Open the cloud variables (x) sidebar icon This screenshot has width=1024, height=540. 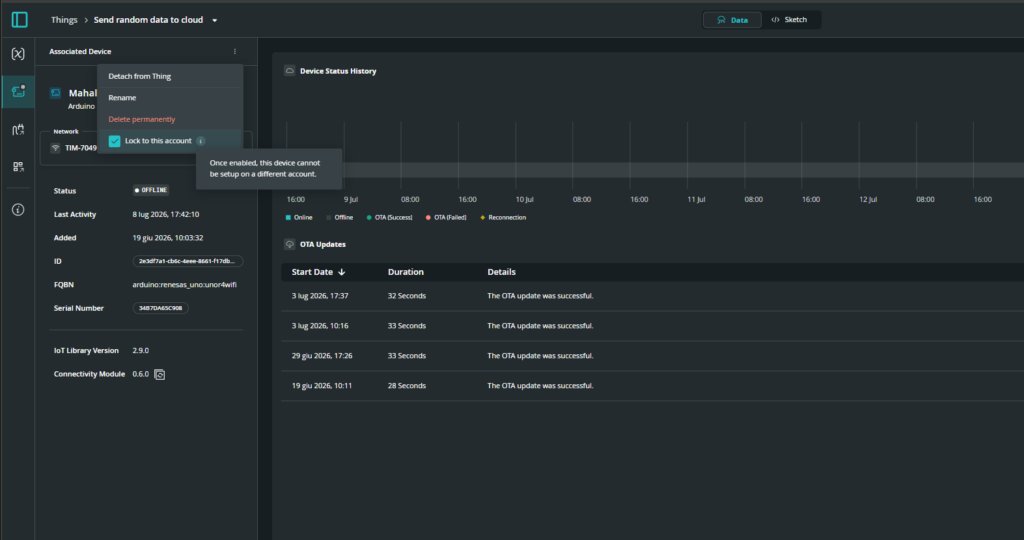(18, 54)
